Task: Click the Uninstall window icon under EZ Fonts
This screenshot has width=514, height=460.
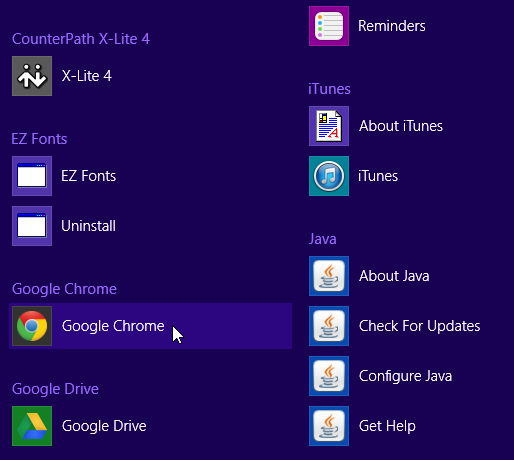Action: point(32,226)
